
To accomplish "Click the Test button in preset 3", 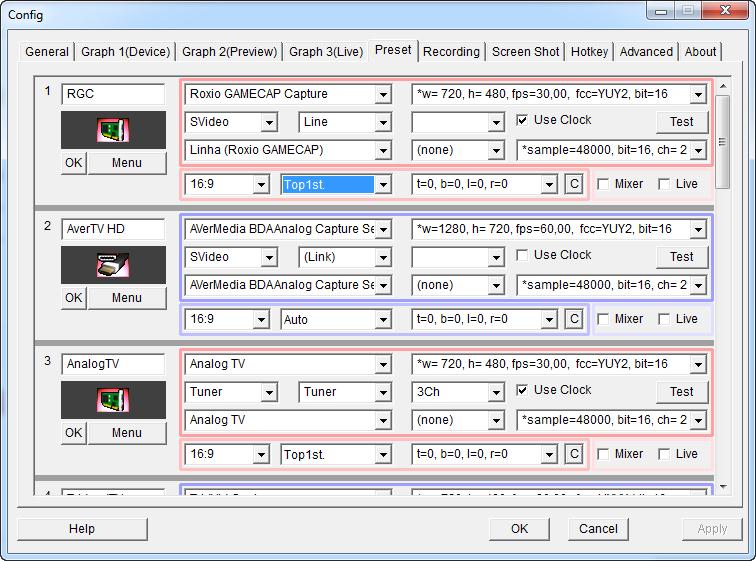I will (682, 392).
